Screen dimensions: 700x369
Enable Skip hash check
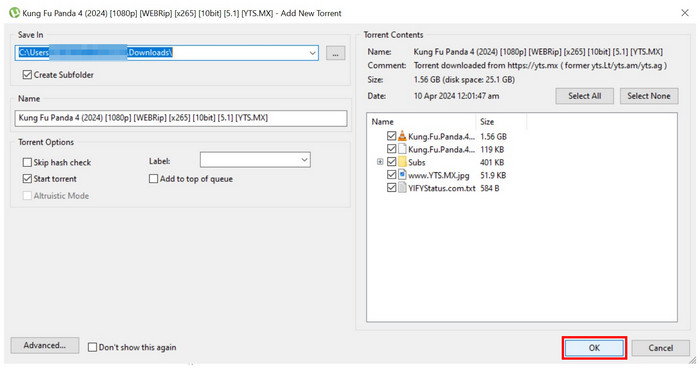27,162
